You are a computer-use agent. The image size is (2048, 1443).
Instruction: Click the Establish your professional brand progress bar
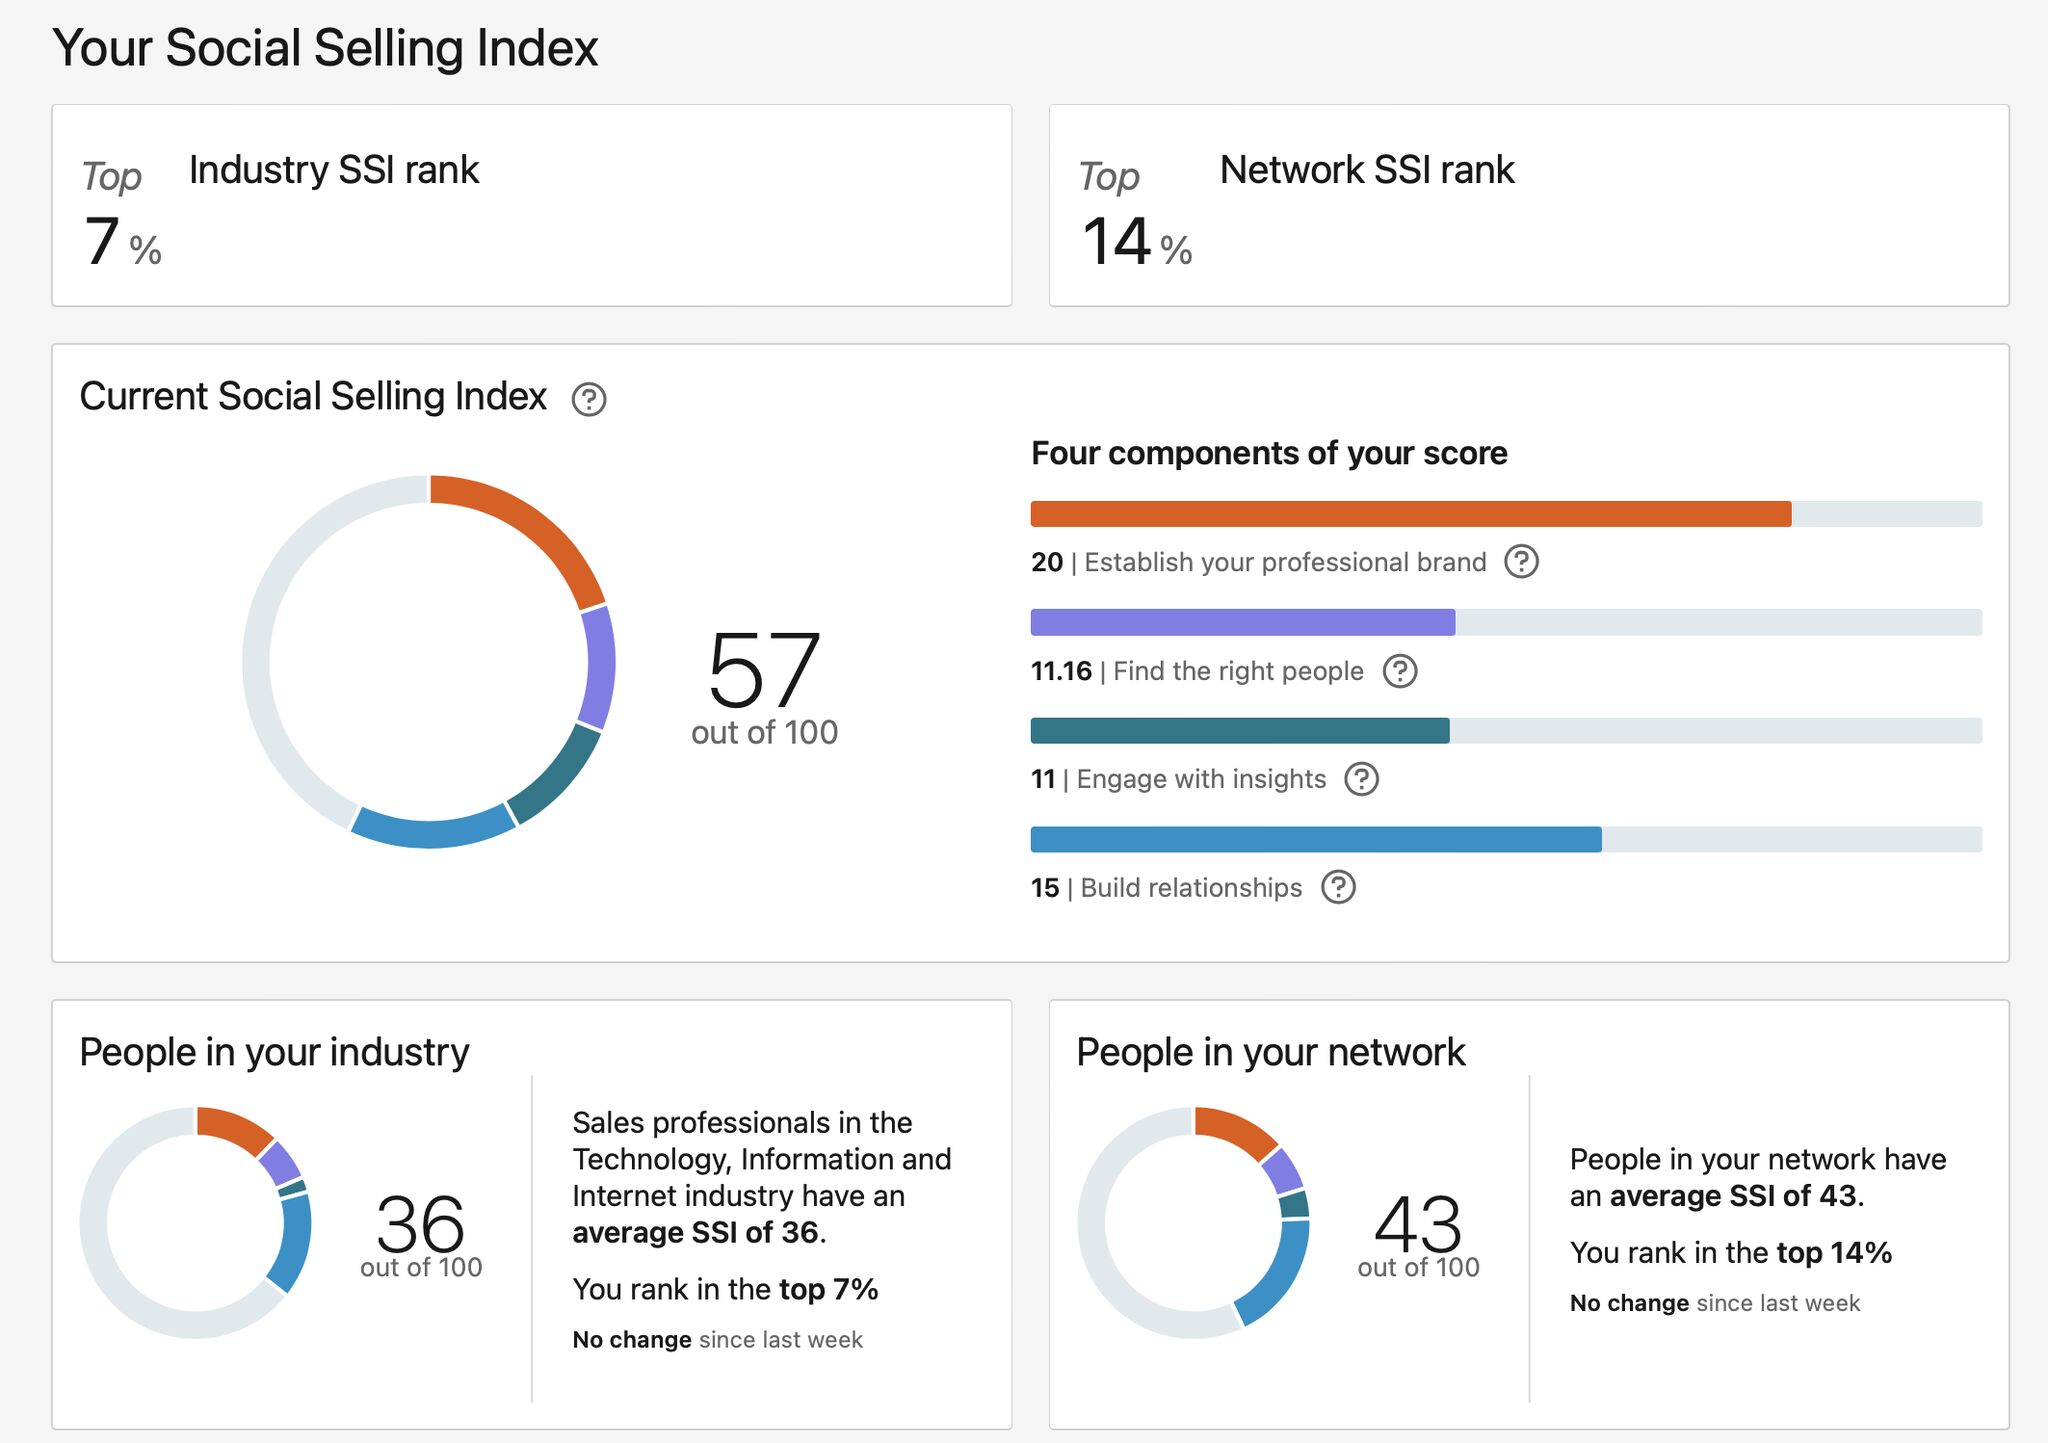pos(1400,513)
